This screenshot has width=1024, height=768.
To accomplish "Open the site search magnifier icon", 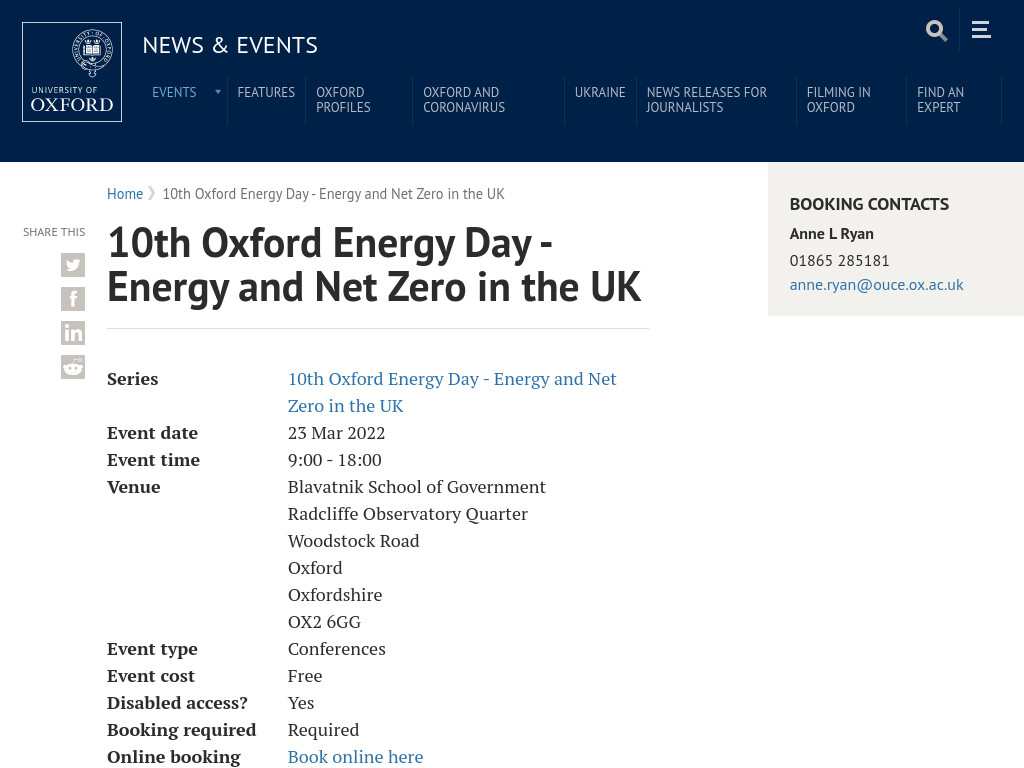I will click(936, 30).
